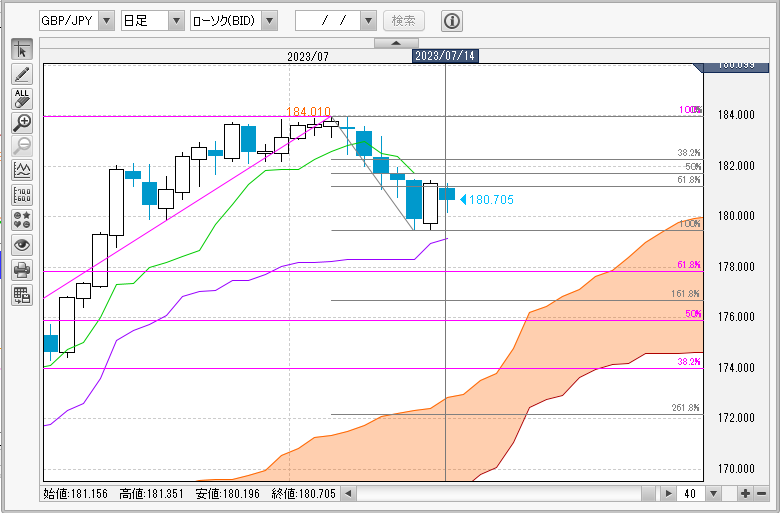Click the 178.000 price axis label
Screen dimensions: 780x513
coord(736,267)
